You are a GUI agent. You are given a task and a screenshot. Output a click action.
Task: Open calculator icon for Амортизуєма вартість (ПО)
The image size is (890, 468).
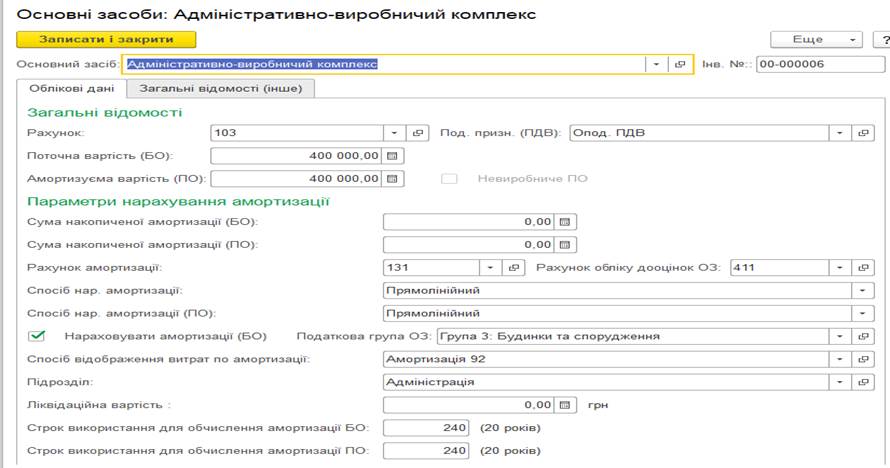point(393,179)
